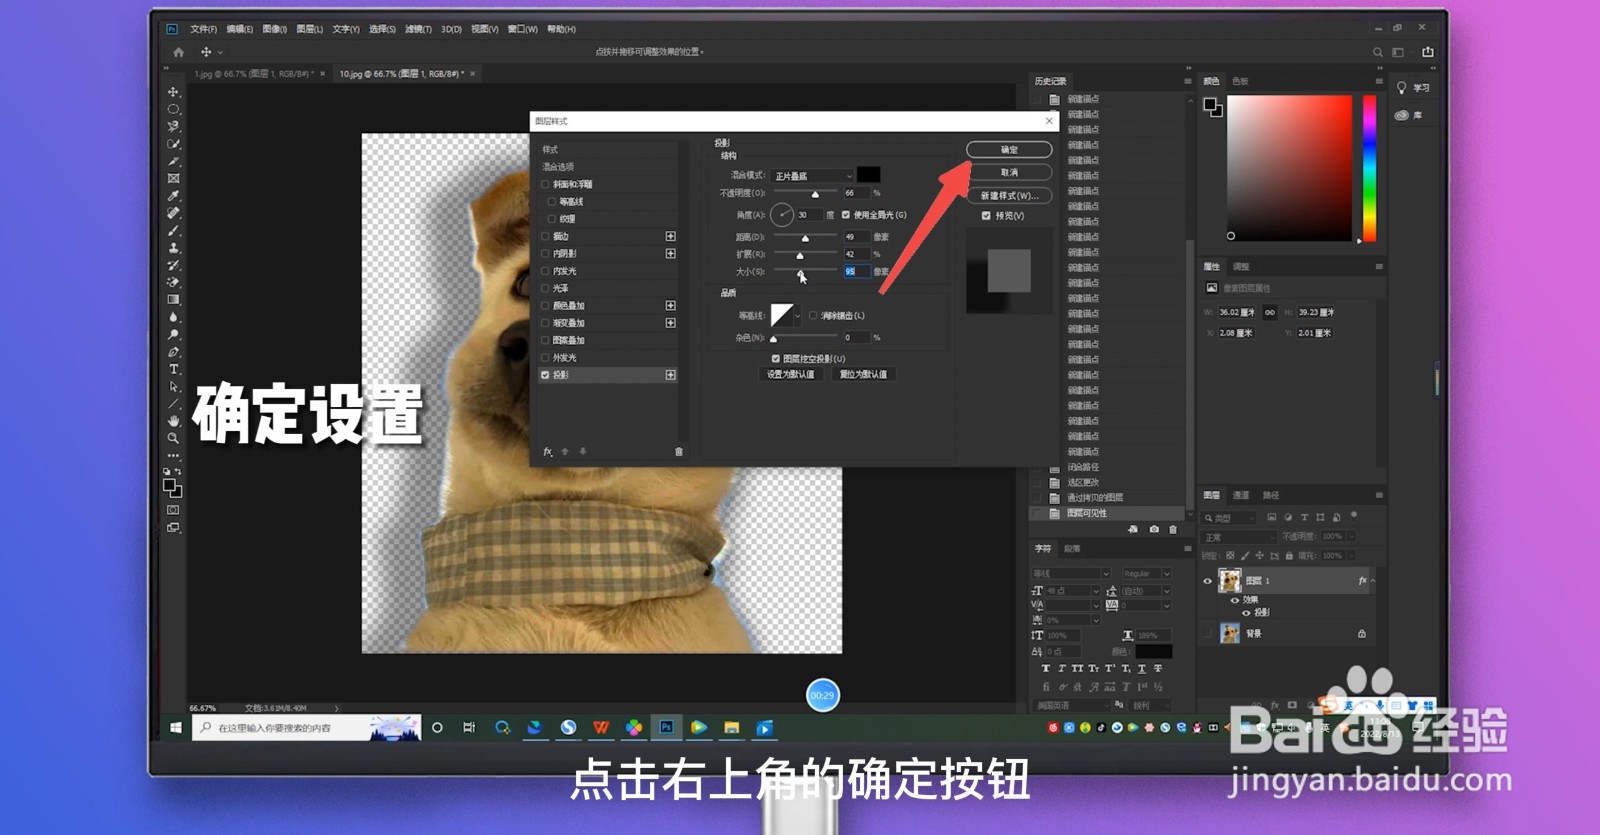
Task: Open the 滤镜(T) menu
Action: tap(418, 29)
